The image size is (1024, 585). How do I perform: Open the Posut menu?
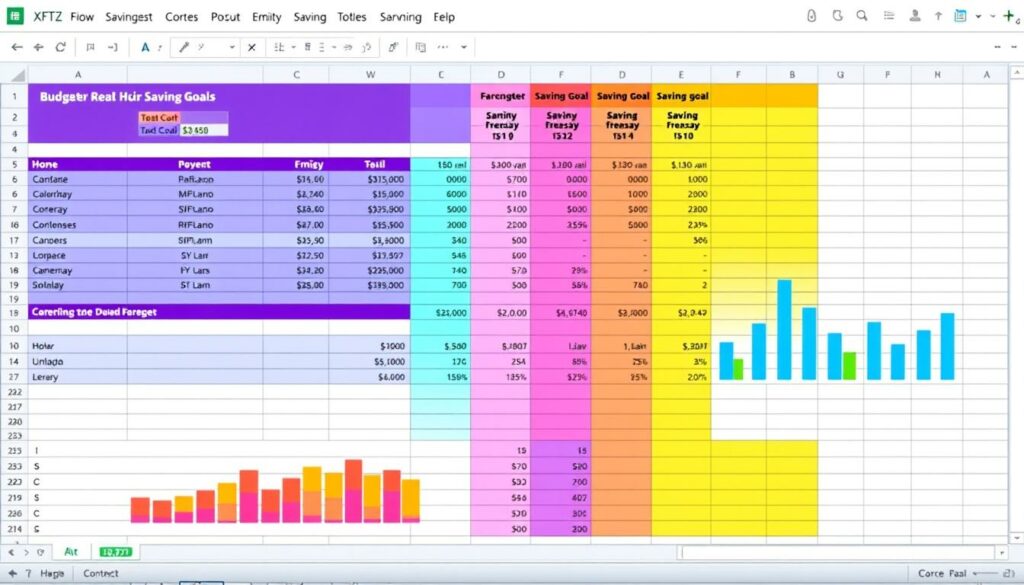tap(225, 17)
